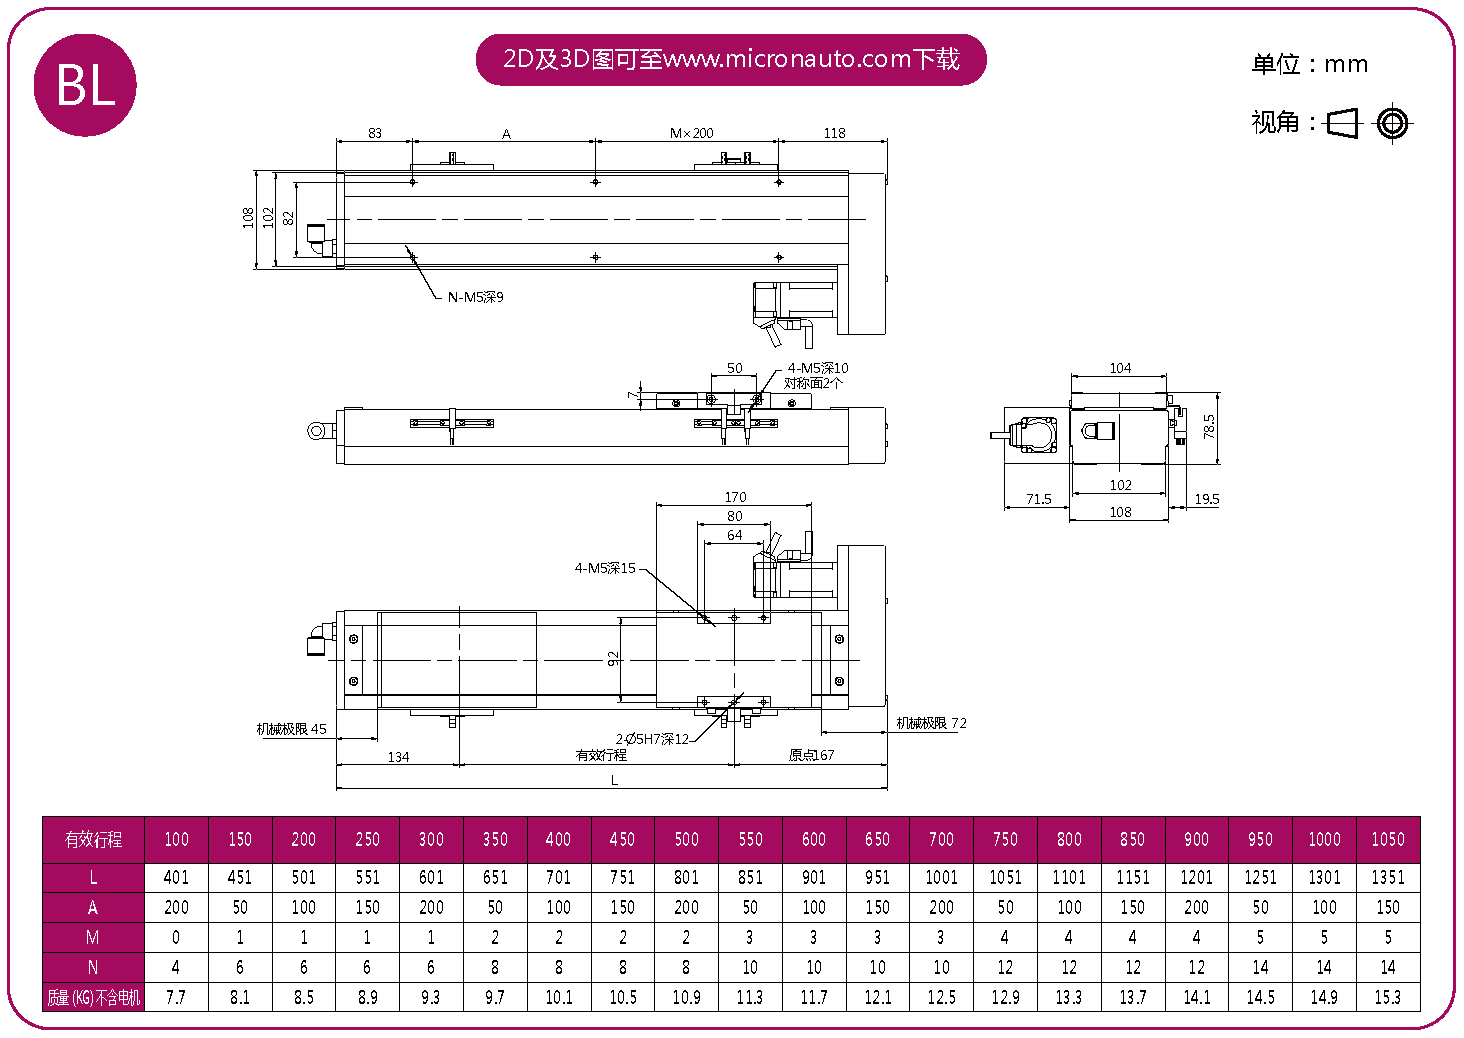1464x1038 pixels.
Task: Click the N-M5深9 hole annotation
Action: click(475, 297)
